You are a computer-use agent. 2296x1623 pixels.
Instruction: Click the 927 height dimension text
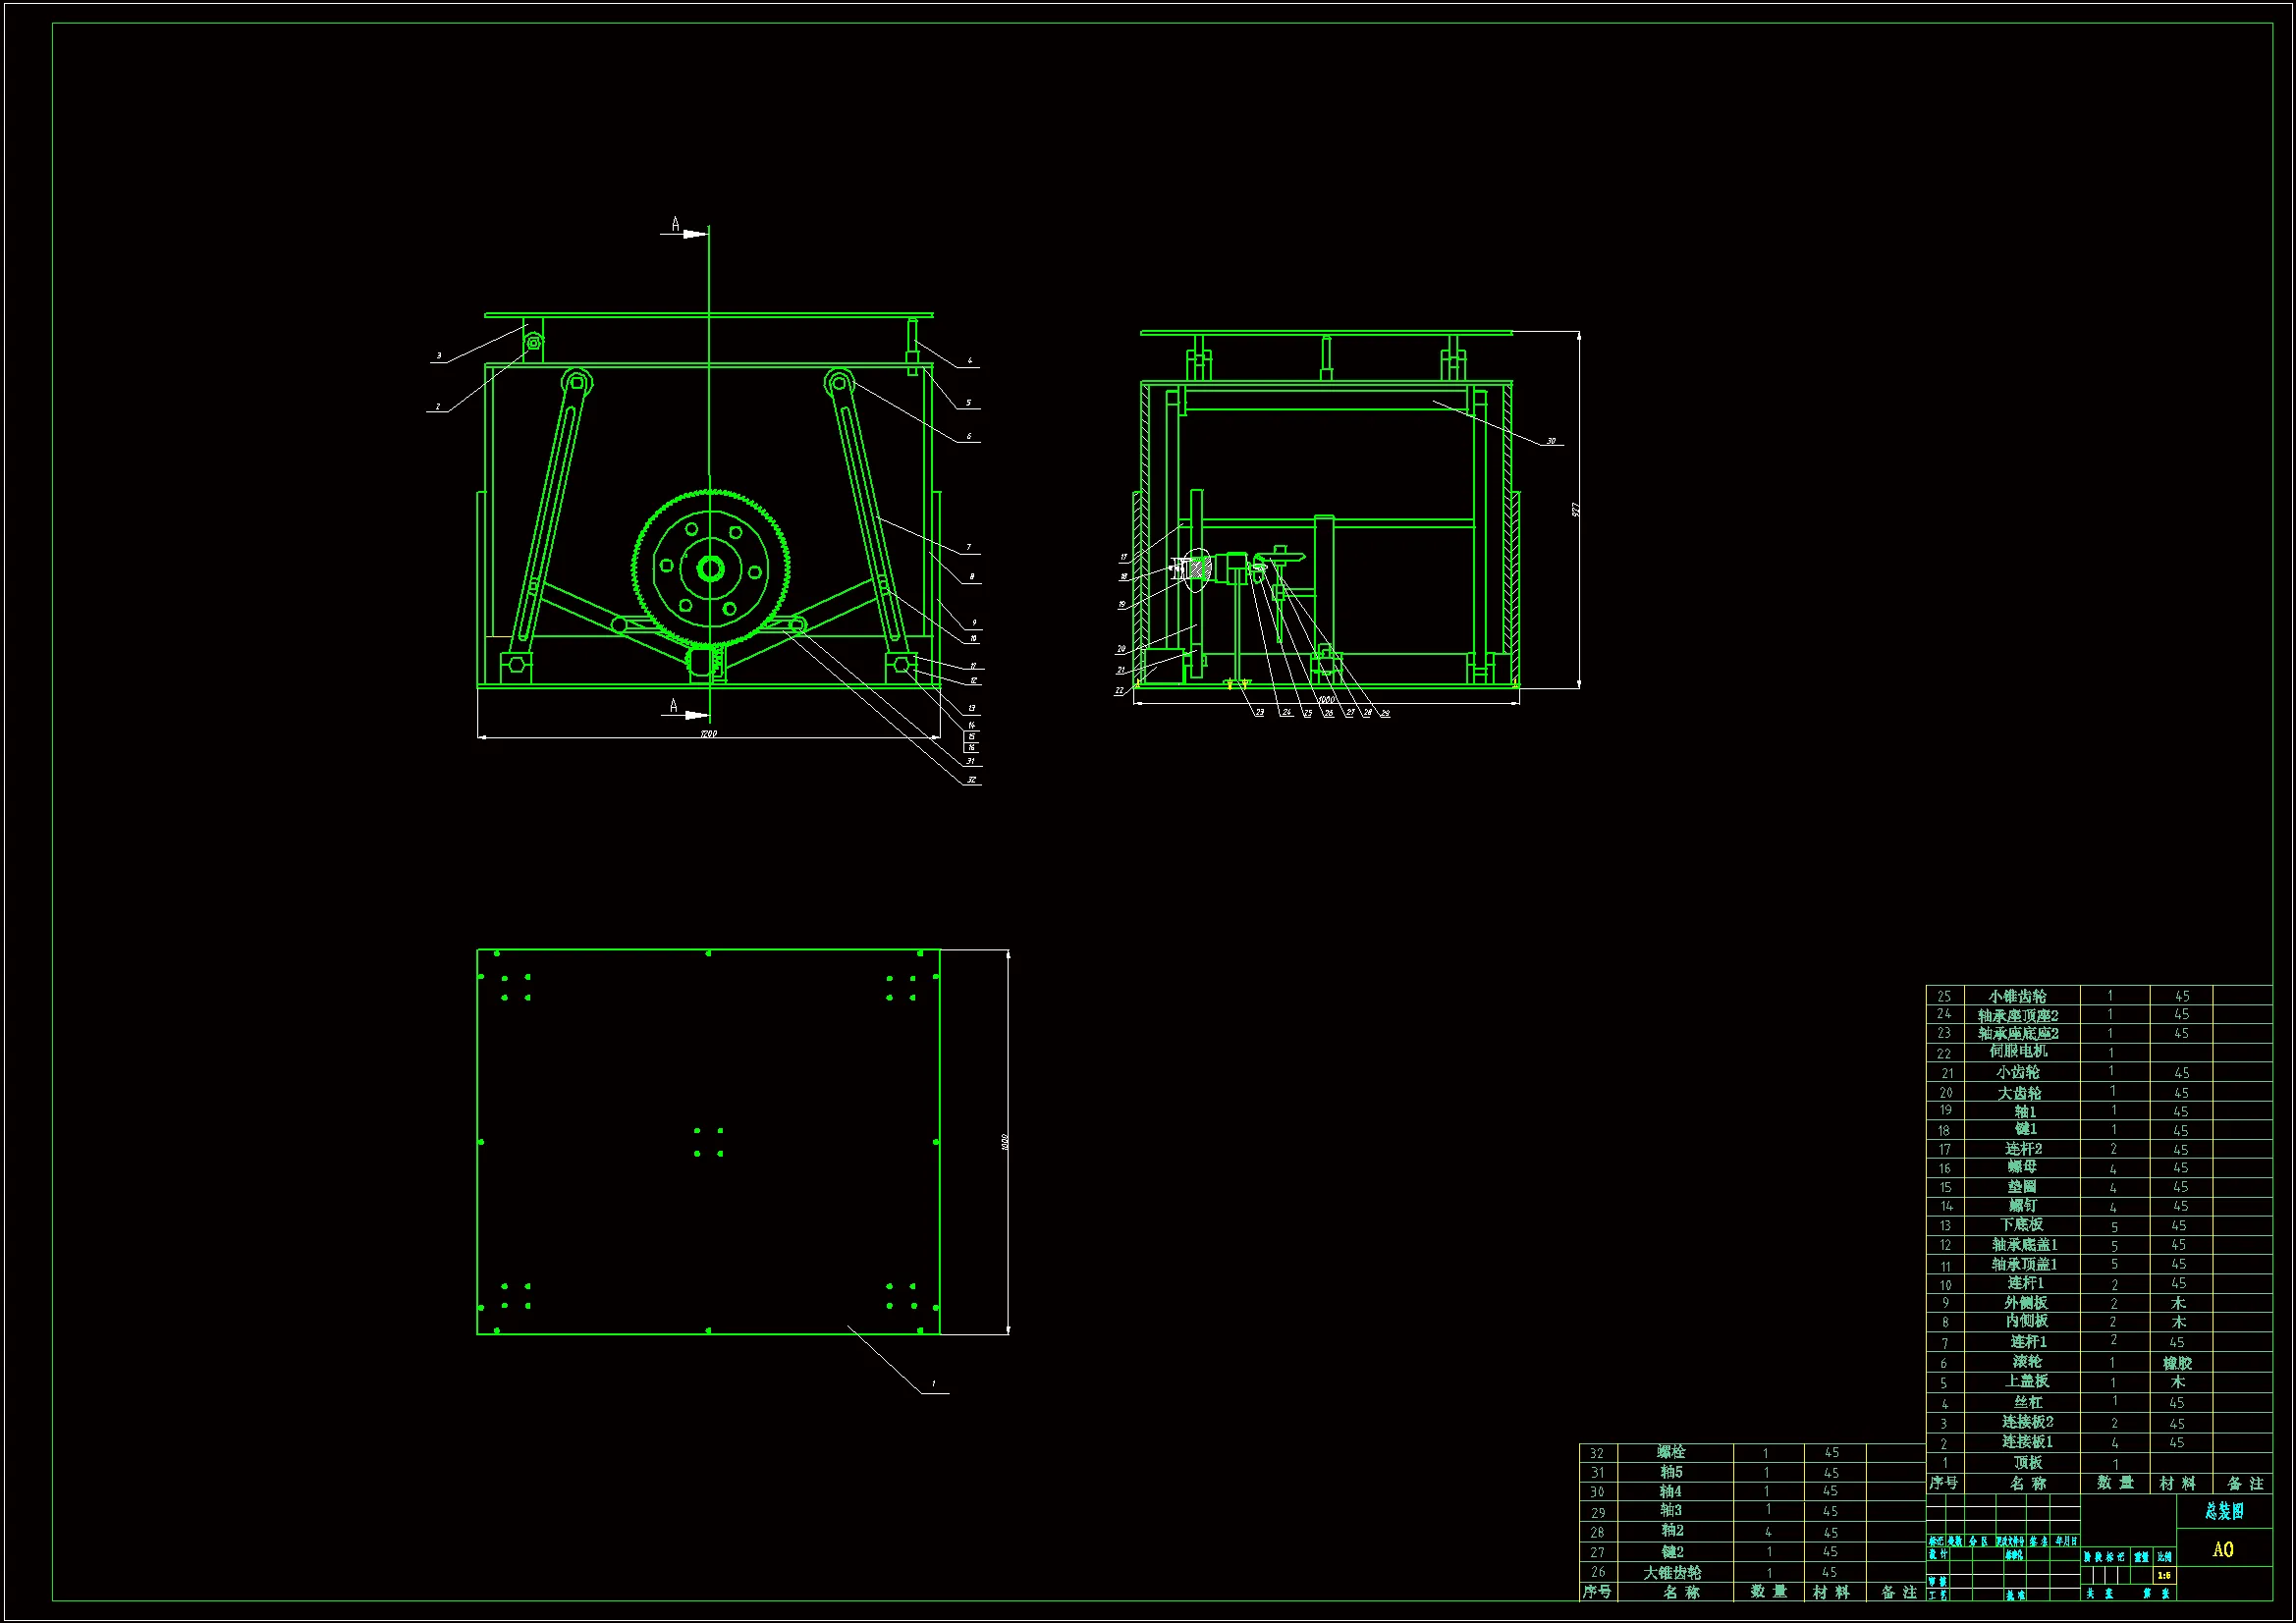coord(1576,509)
